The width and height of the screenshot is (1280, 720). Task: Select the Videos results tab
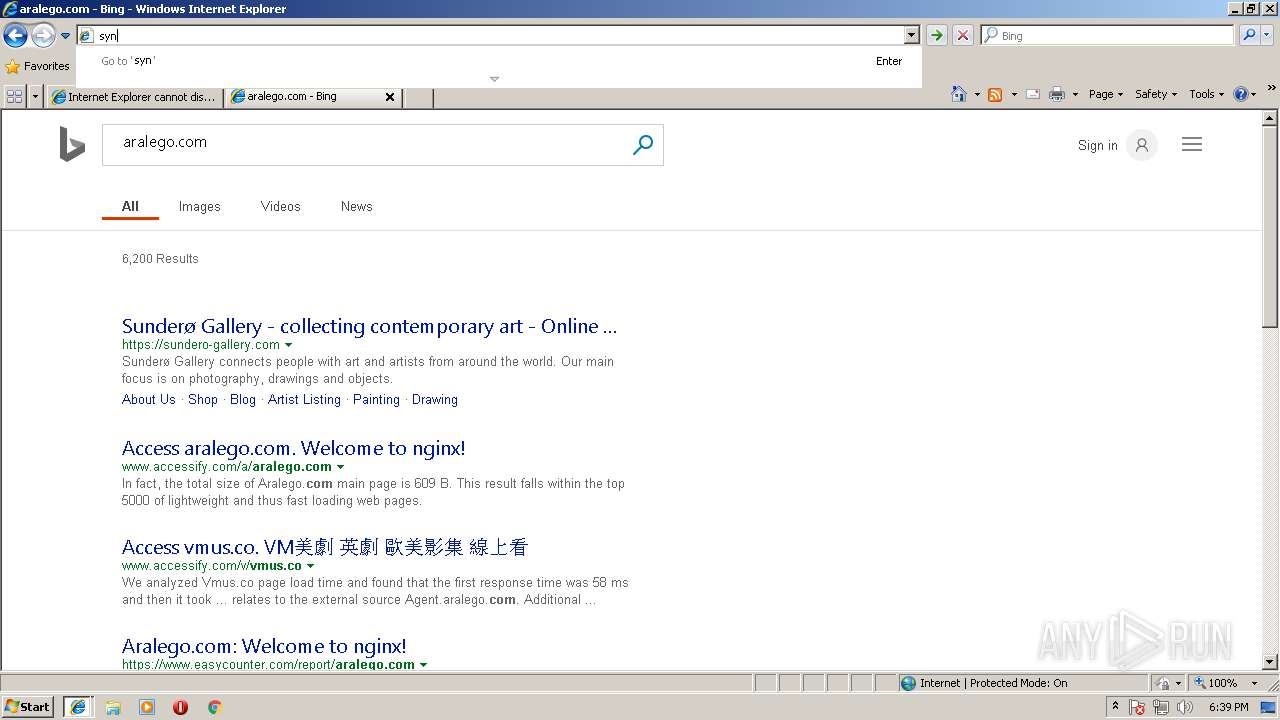pos(280,206)
